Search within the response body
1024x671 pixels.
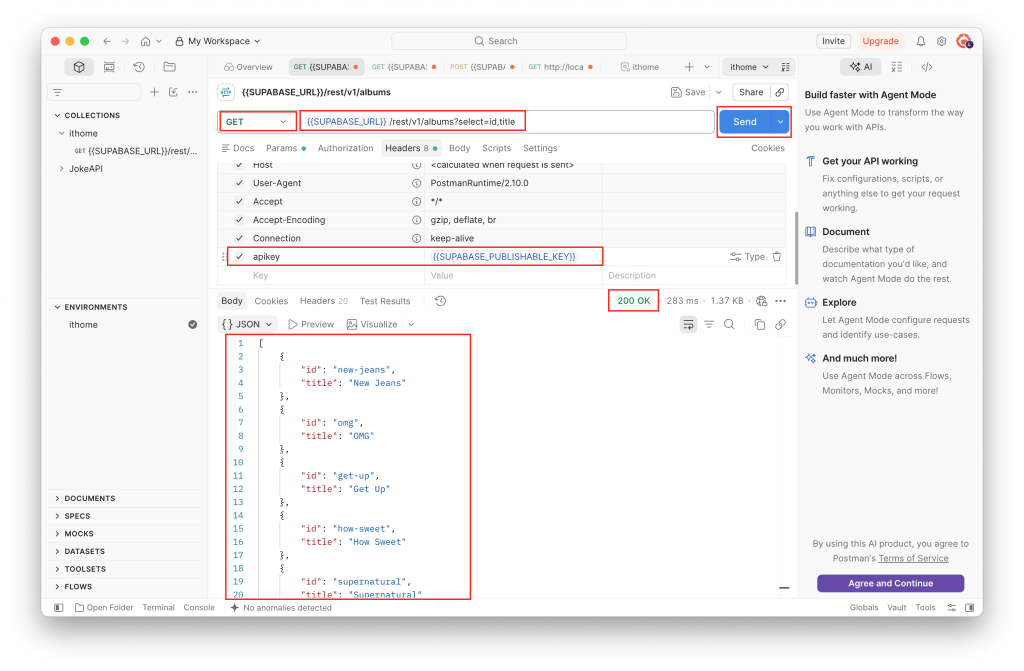pos(729,324)
